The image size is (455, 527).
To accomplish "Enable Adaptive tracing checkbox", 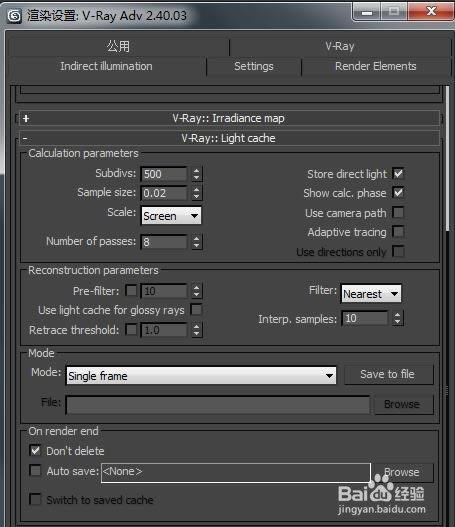I will coord(398,232).
